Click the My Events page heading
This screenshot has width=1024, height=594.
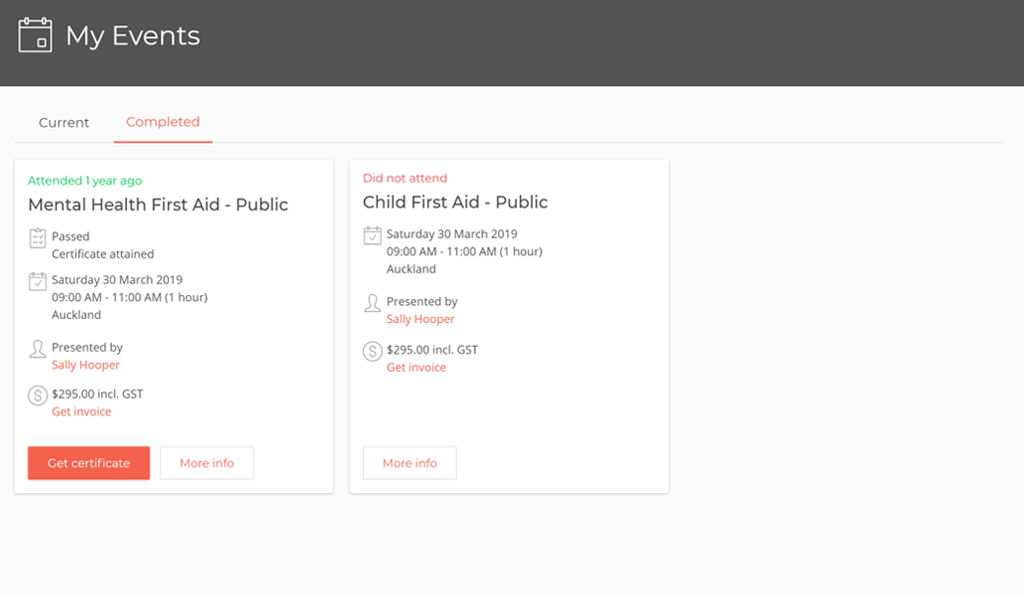coord(133,35)
